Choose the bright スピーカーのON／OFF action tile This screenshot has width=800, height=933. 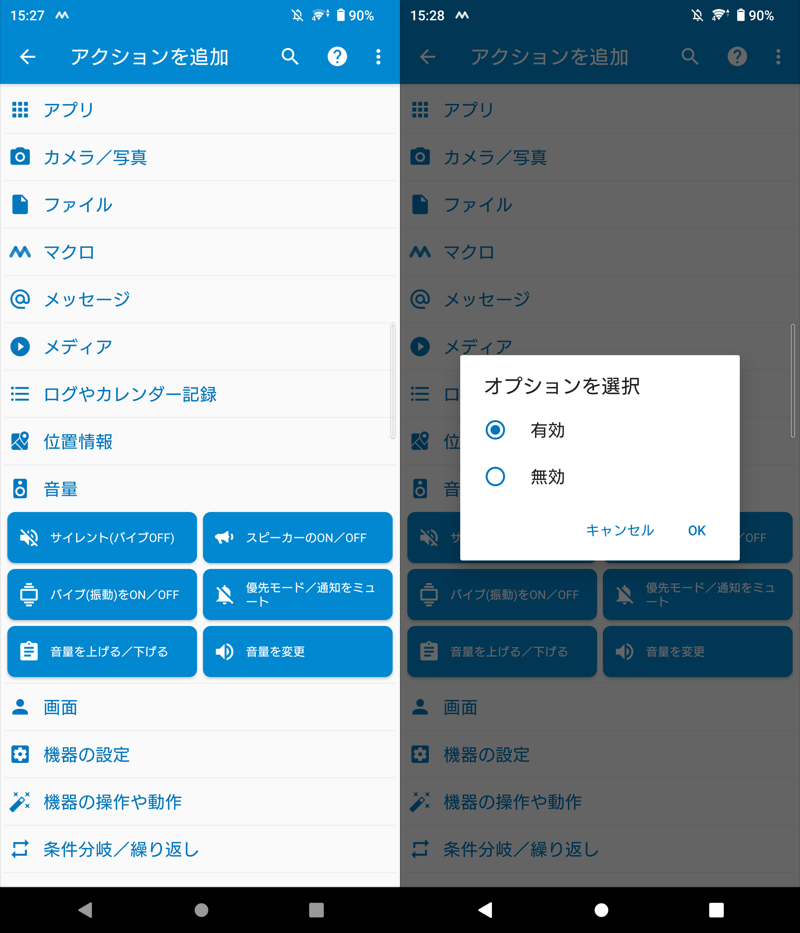point(297,538)
